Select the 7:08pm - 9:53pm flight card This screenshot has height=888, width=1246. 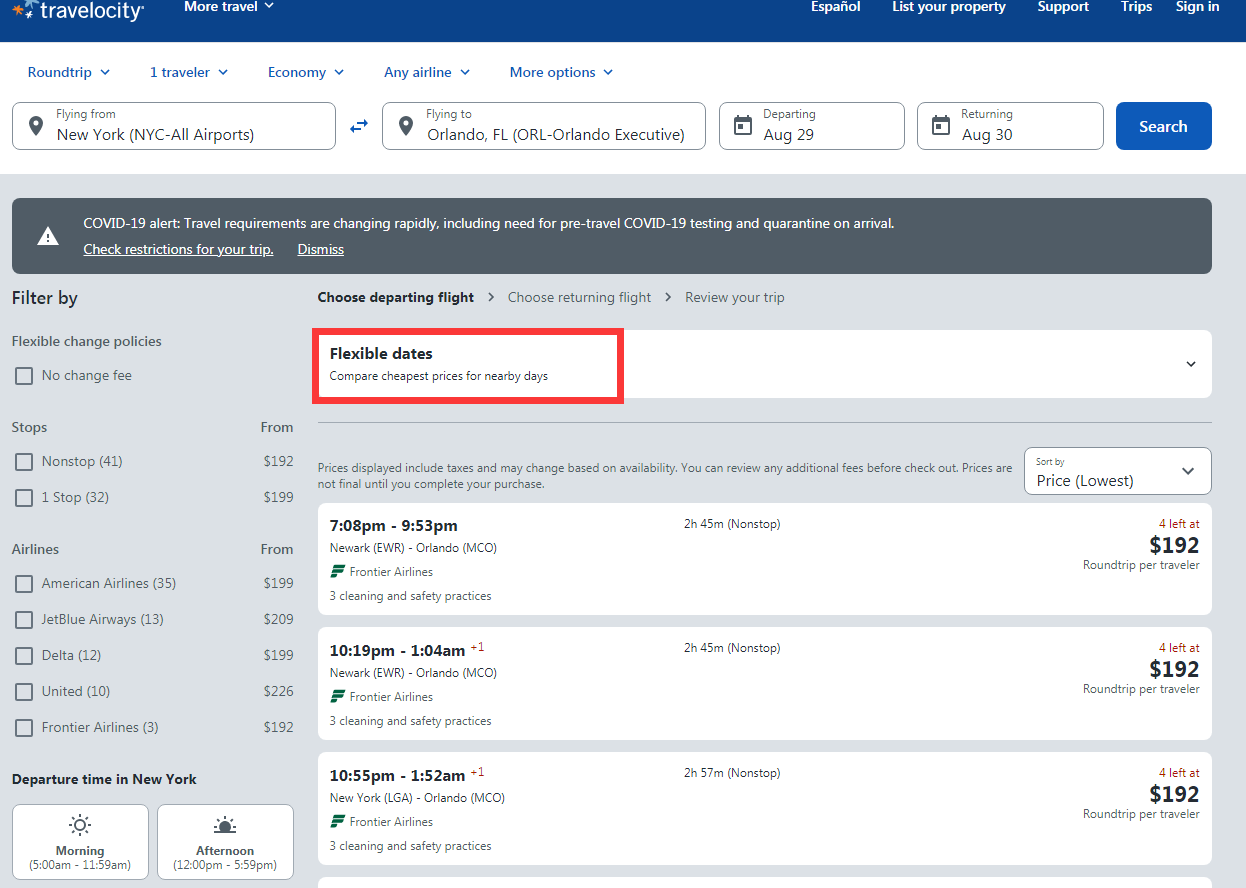[765, 559]
